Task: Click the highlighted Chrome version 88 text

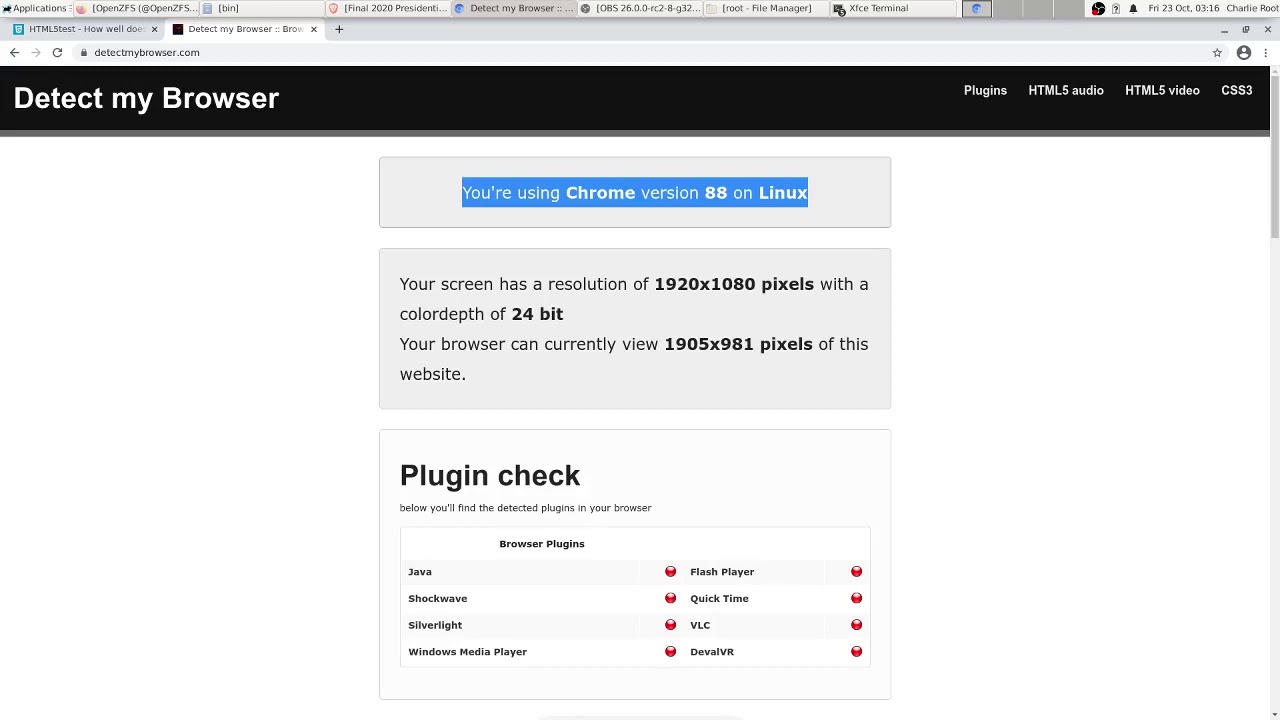Action: click(634, 193)
